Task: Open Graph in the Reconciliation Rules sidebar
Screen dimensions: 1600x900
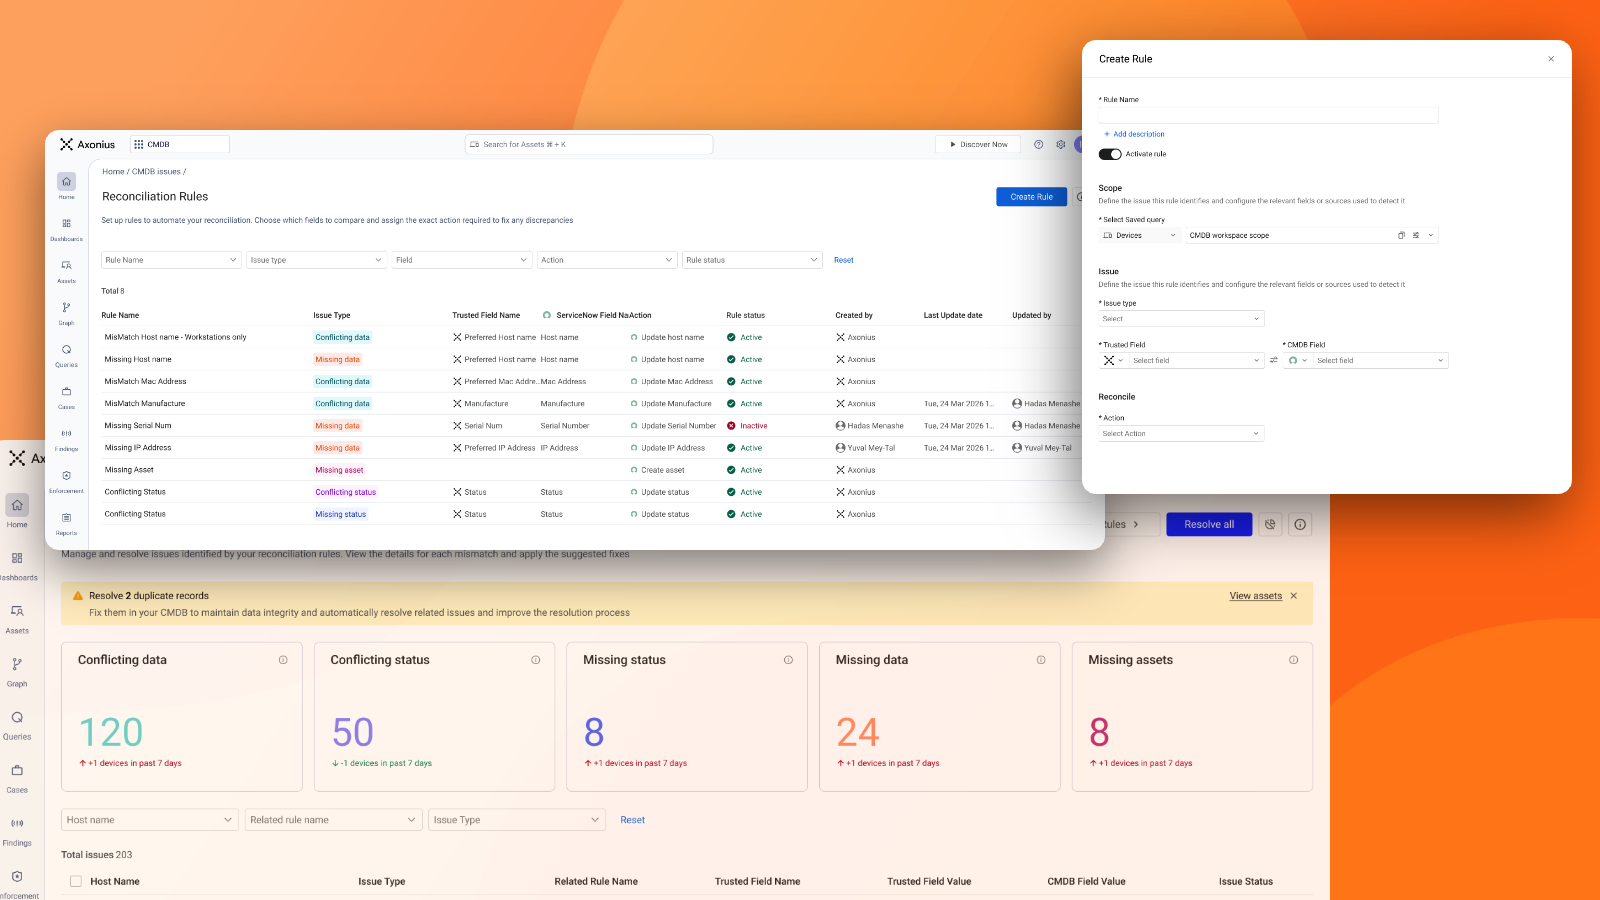Action: pyautogui.click(x=66, y=313)
